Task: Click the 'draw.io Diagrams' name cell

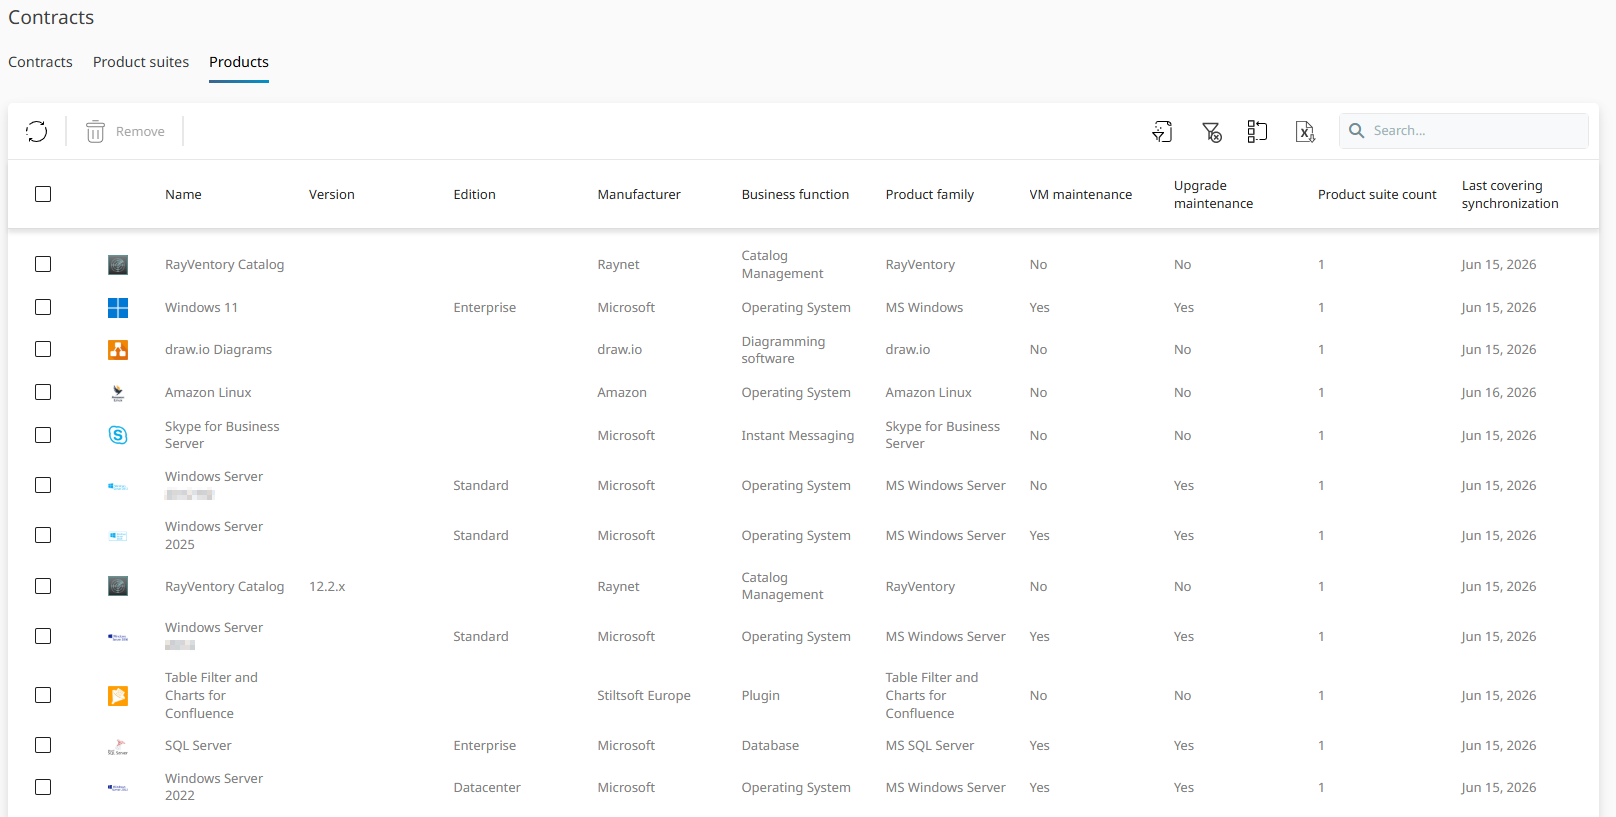Action: point(218,350)
